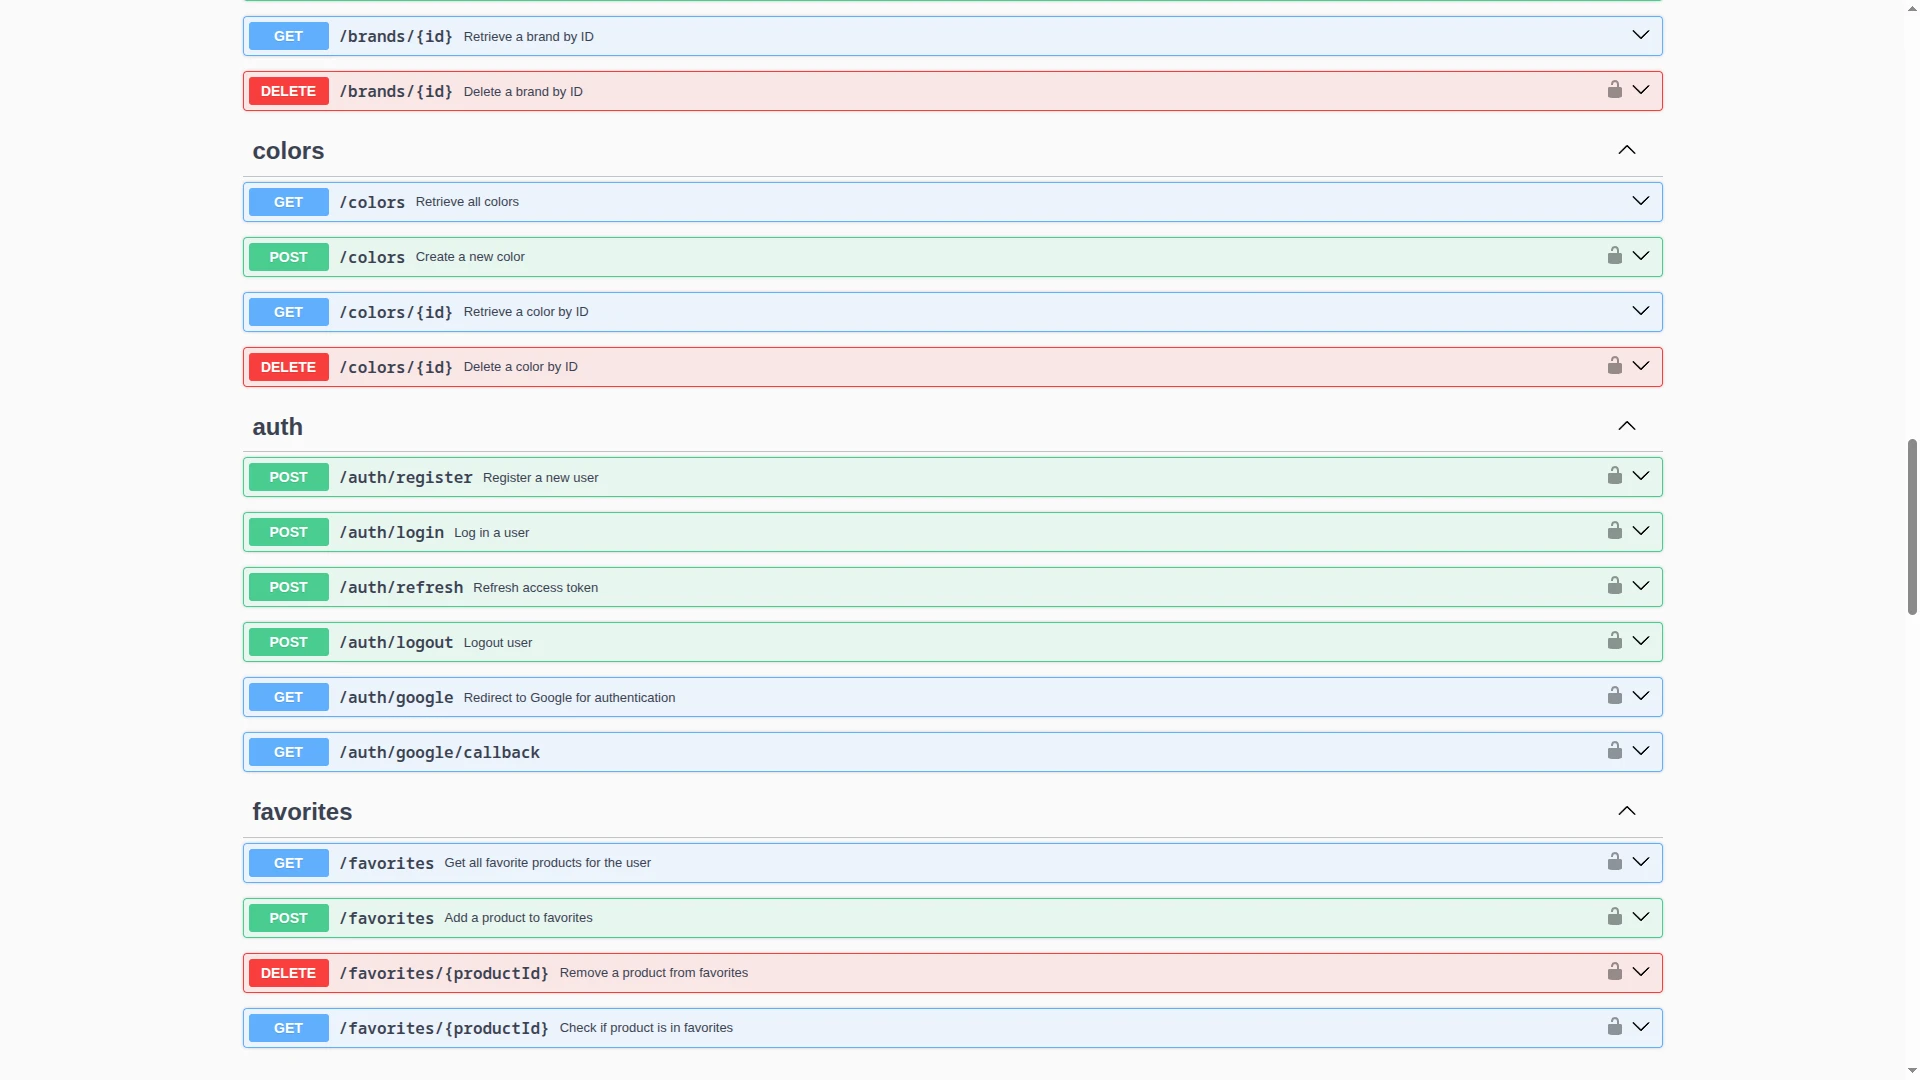Click lock icon on POST /colors row
The image size is (1920, 1080).
tap(1614, 256)
